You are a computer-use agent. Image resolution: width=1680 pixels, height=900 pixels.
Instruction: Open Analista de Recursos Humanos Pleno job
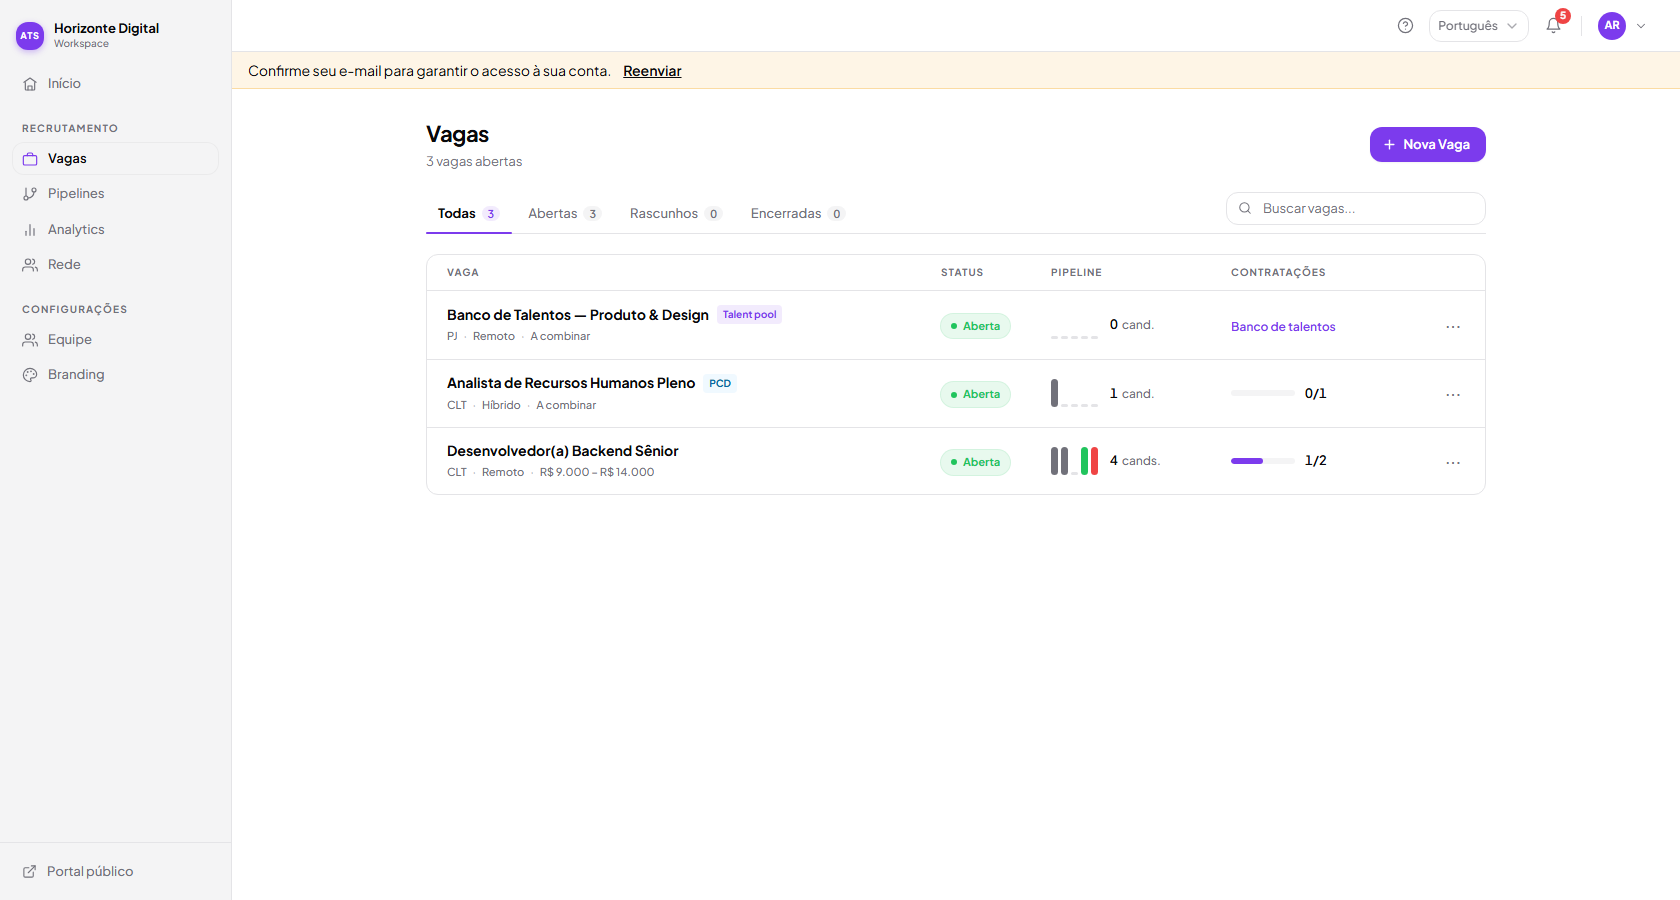pos(571,383)
